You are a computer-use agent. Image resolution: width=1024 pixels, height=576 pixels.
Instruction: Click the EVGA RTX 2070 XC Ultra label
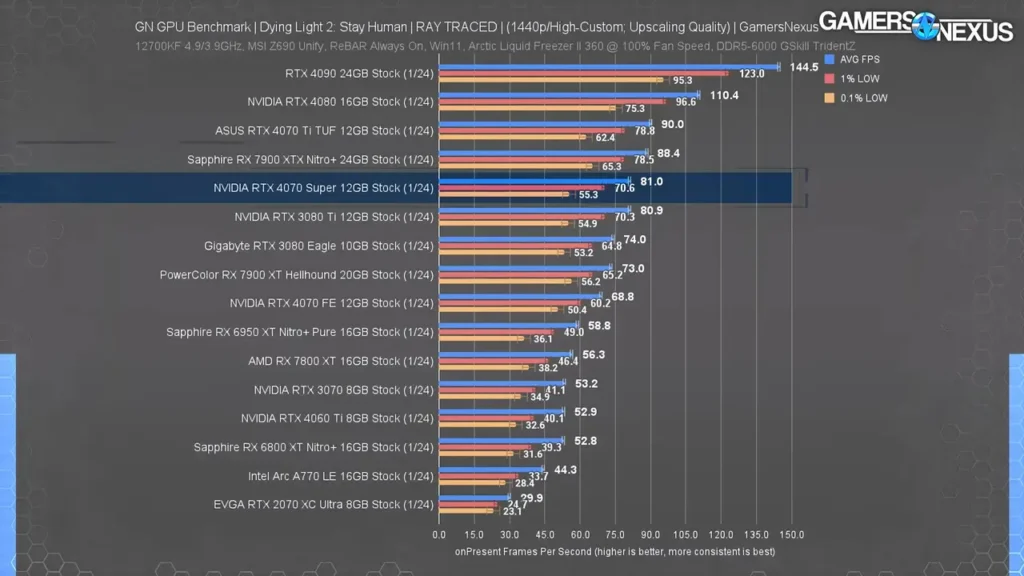[323, 504]
